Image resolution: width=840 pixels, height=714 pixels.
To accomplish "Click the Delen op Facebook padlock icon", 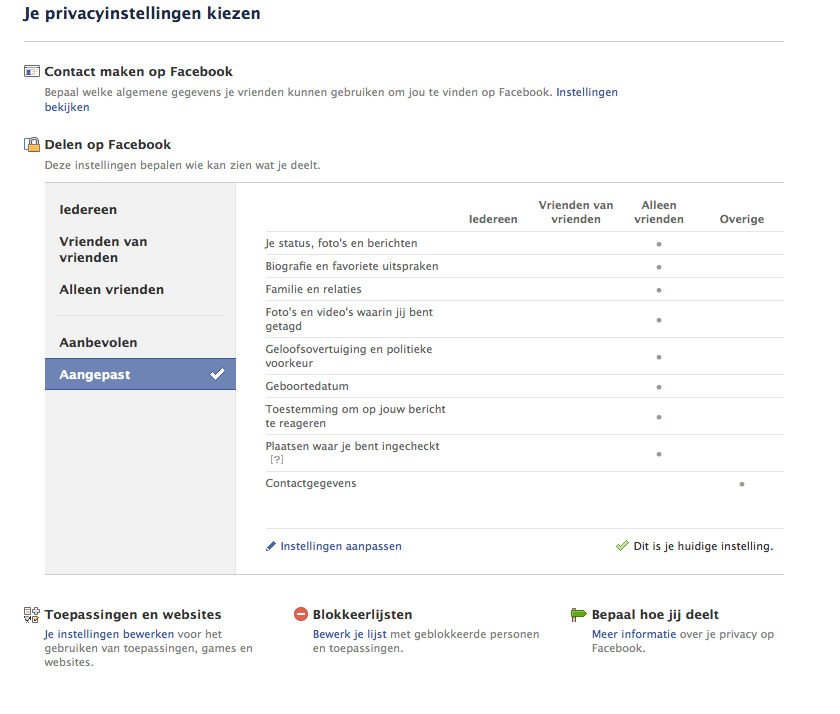I will tap(32, 144).
